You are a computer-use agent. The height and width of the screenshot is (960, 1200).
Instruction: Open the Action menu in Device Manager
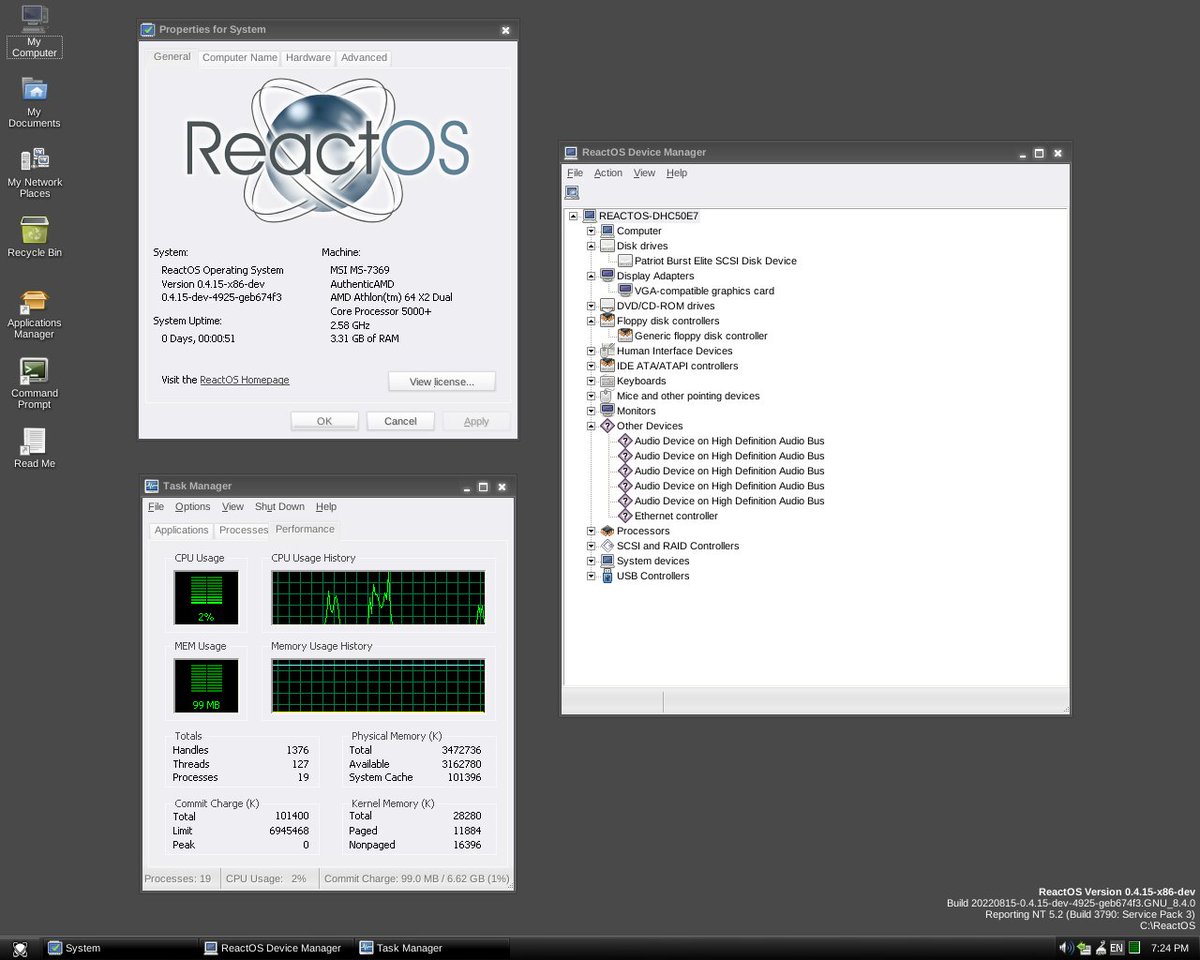coord(607,172)
